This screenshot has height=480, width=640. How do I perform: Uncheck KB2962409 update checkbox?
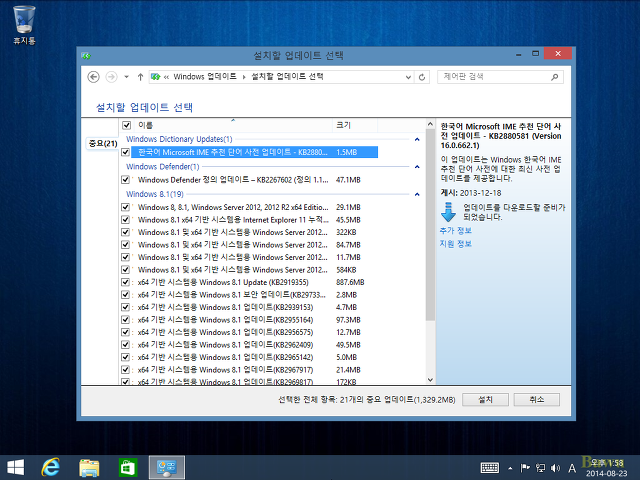pyautogui.click(x=125, y=345)
